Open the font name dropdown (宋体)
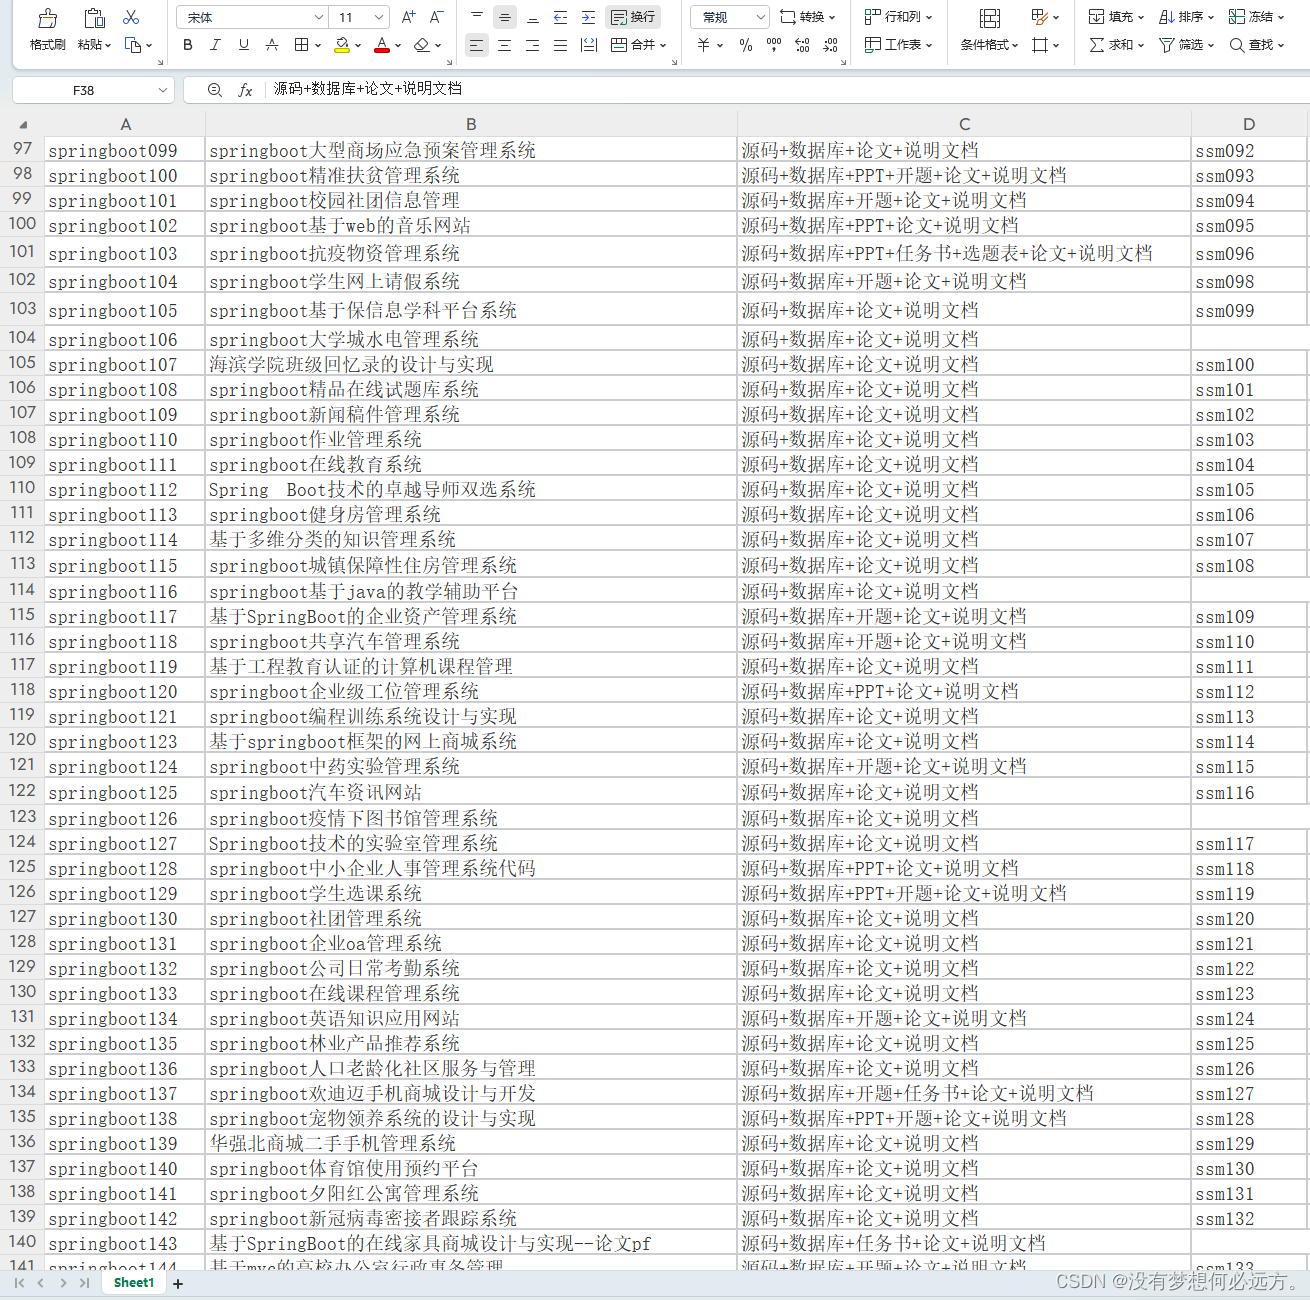This screenshot has width=1310, height=1300. coord(319,17)
